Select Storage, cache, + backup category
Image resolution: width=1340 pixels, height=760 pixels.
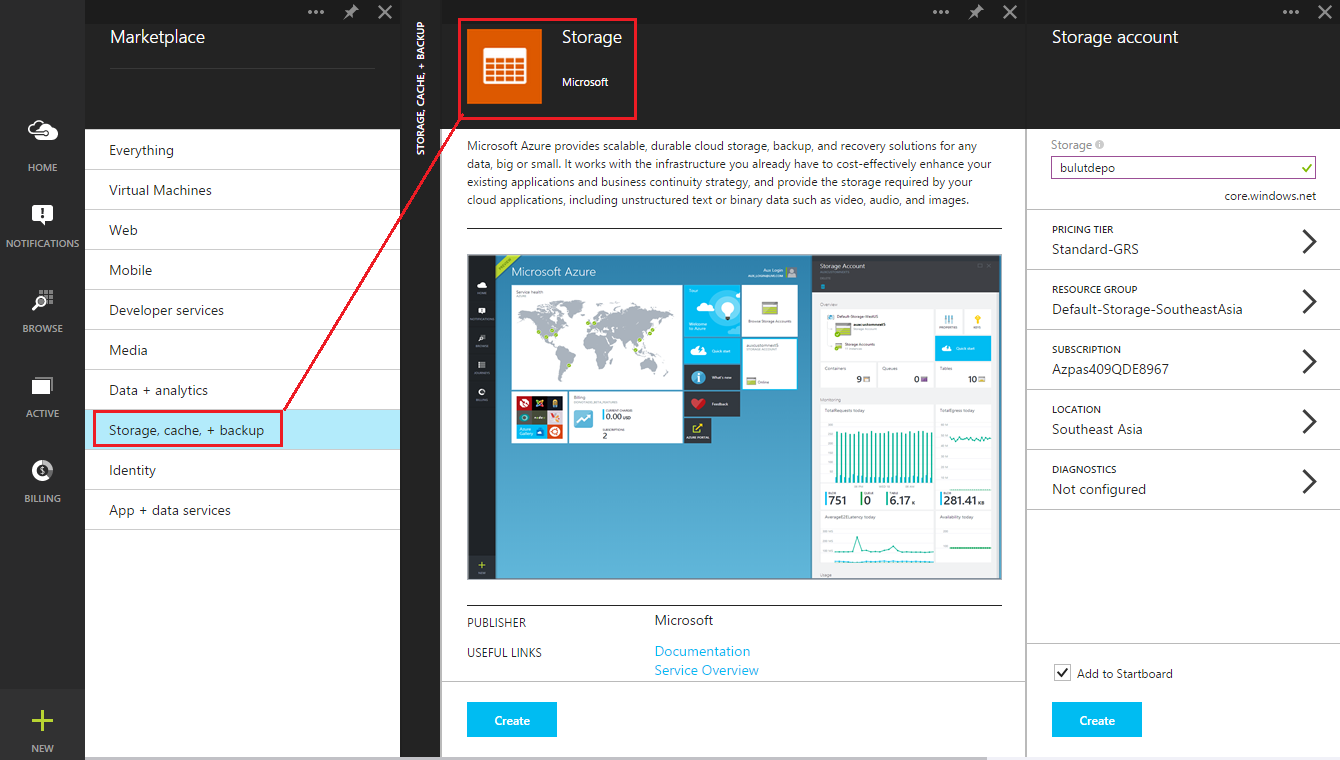click(x=242, y=430)
